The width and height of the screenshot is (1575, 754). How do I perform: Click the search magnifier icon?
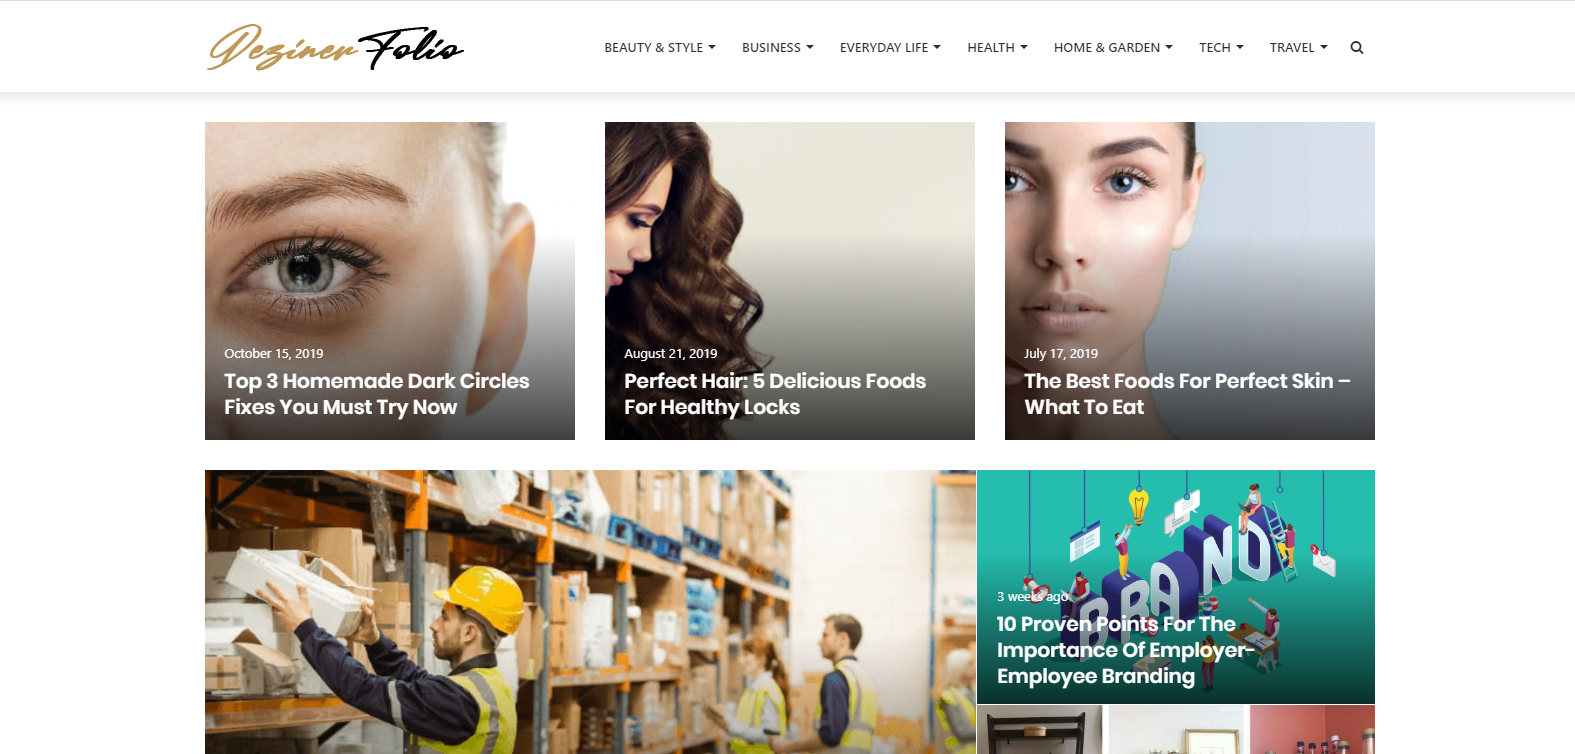[1357, 47]
